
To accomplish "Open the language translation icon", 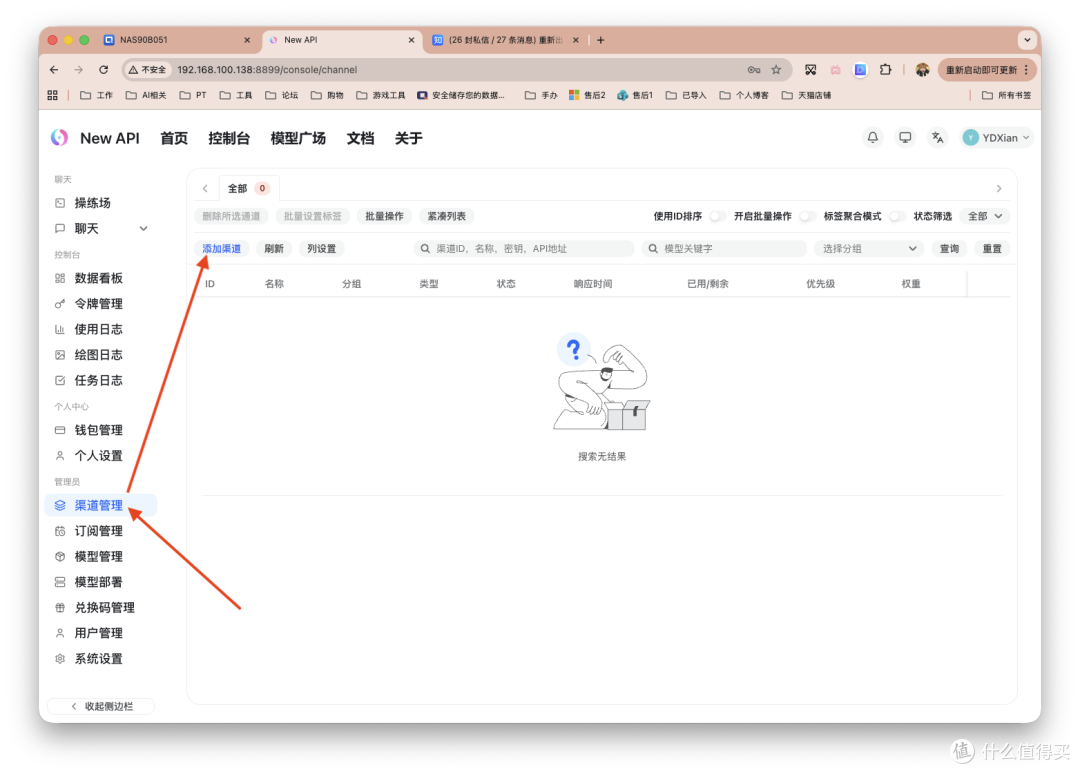I will click(x=937, y=138).
